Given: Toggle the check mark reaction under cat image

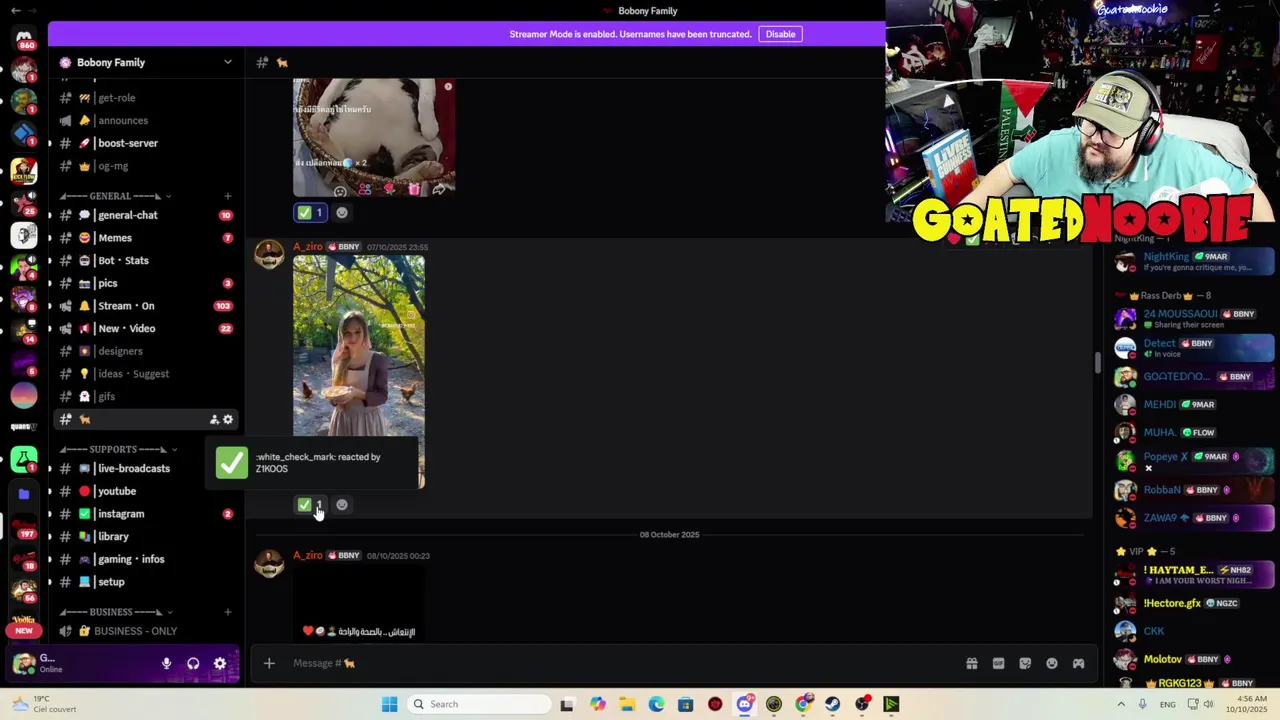Looking at the screenshot, I should 310,212.
